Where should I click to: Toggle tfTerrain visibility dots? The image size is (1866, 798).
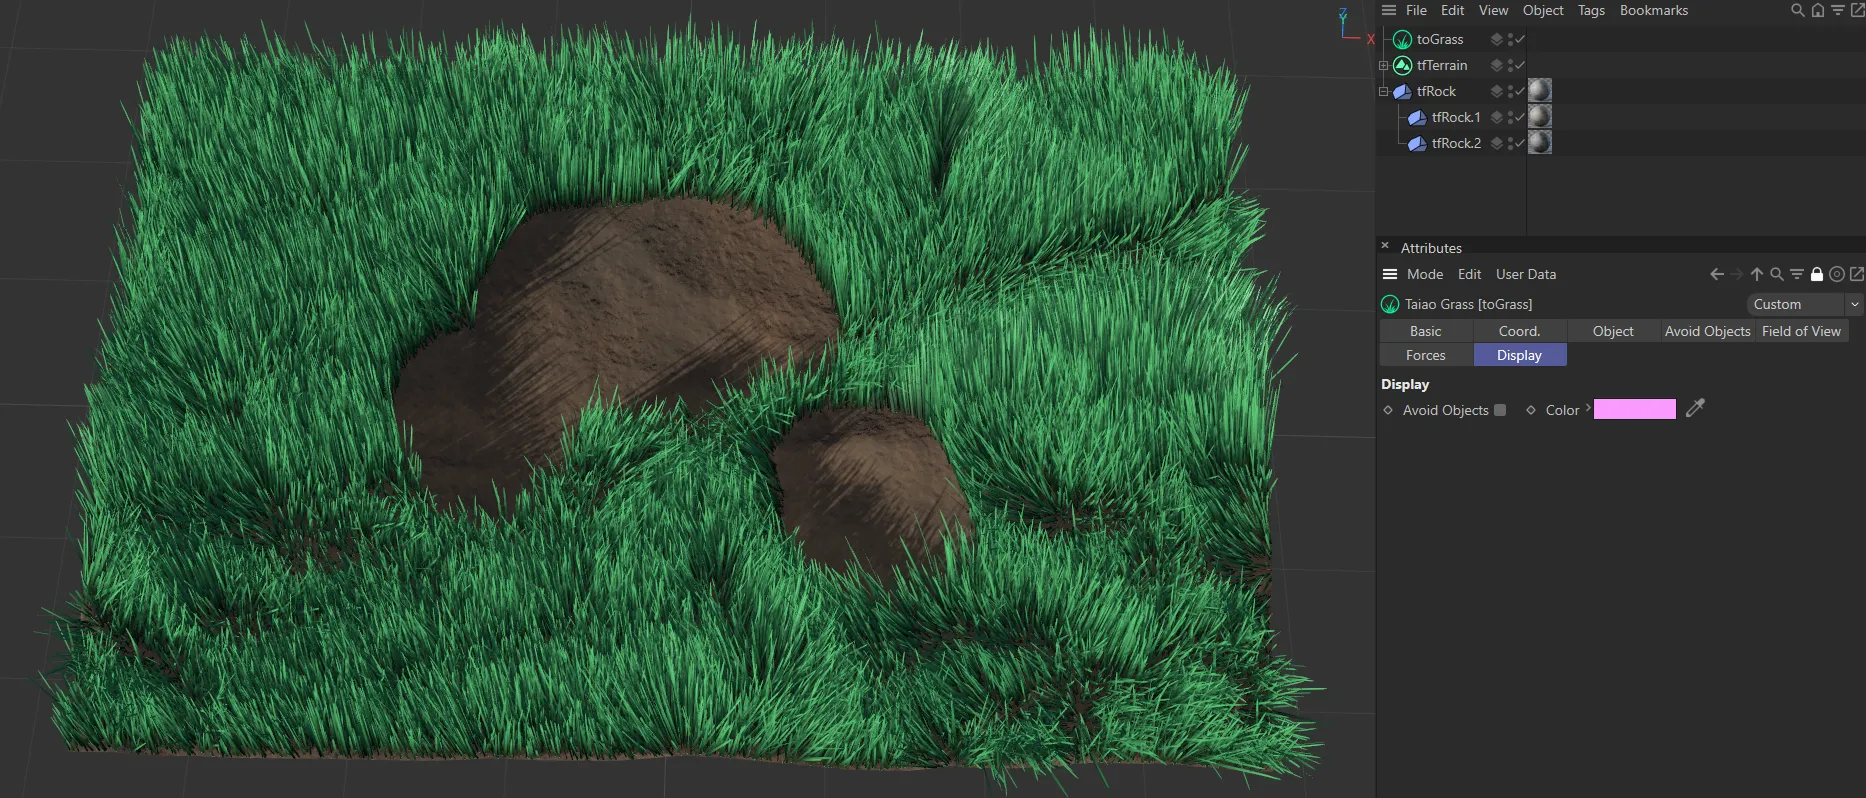[1510, 66]
